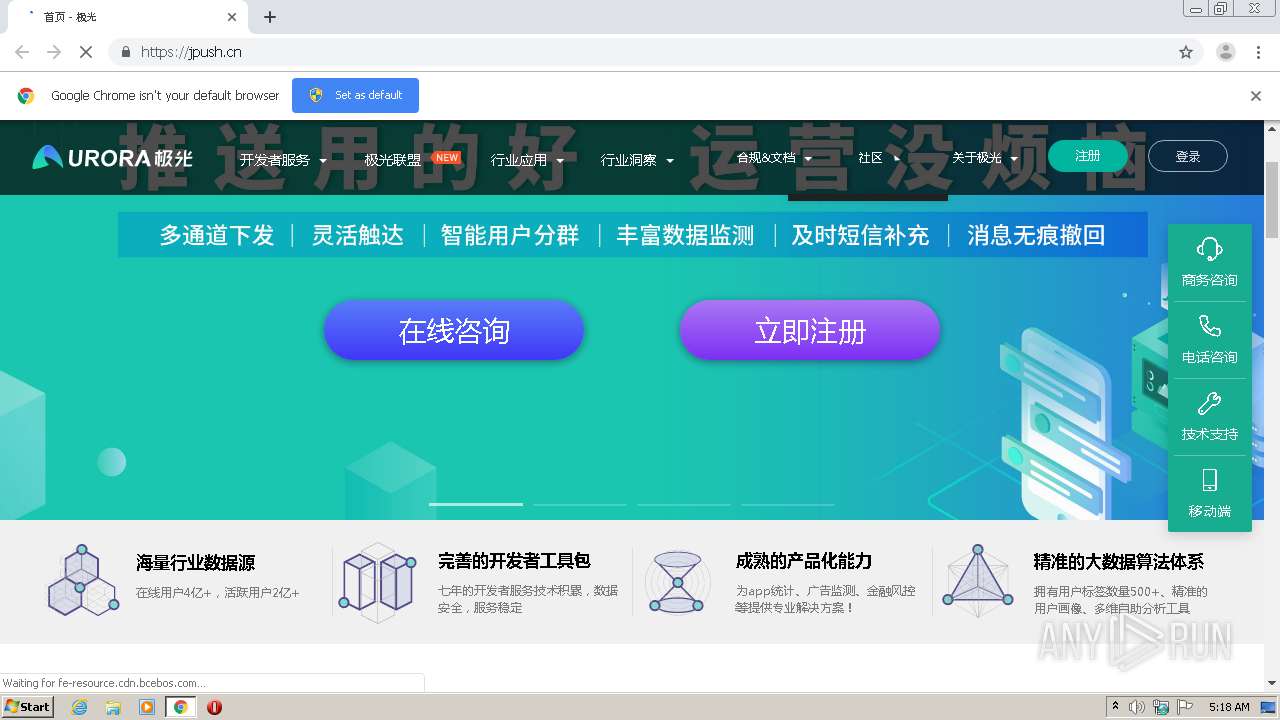This screenshot has height=720, width=1280.
Task: Open the file explorer folder in taskbar
Action: pyautogui.click(x=113, y=707)
